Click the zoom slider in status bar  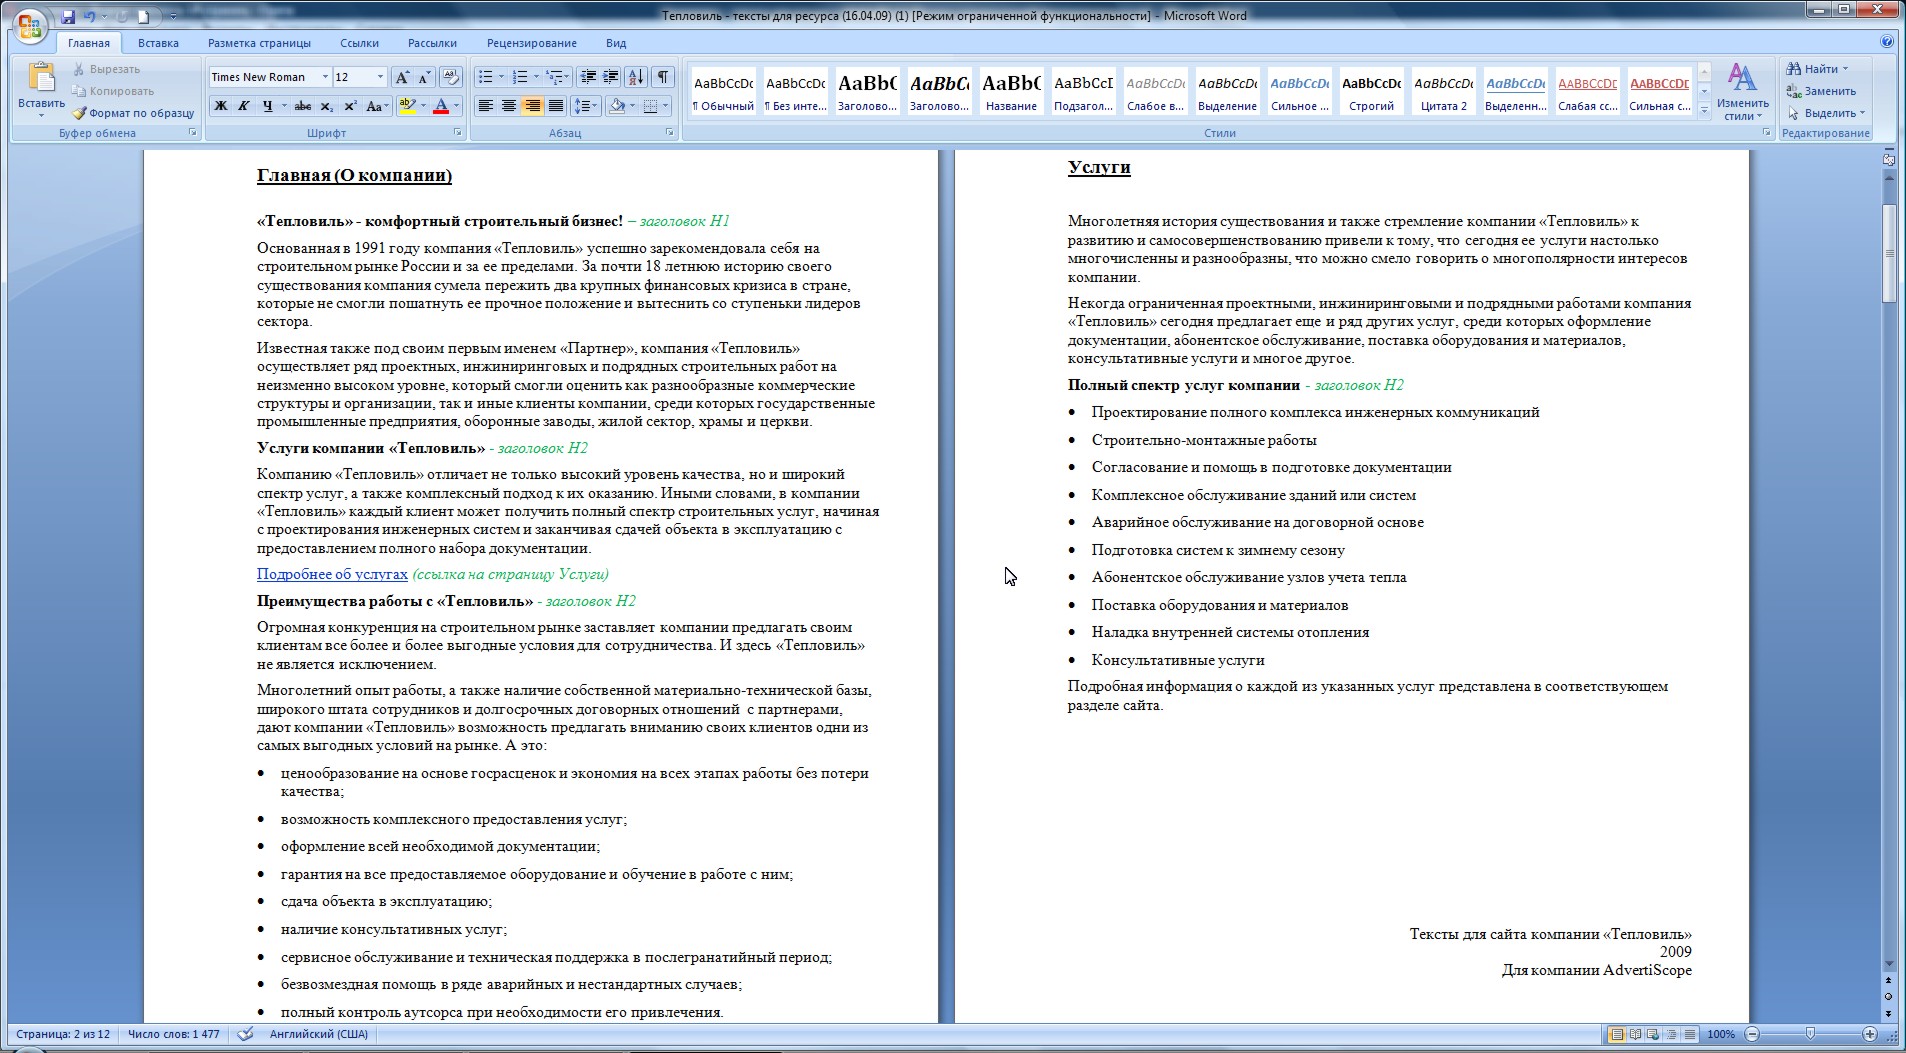[1811, 1034]
